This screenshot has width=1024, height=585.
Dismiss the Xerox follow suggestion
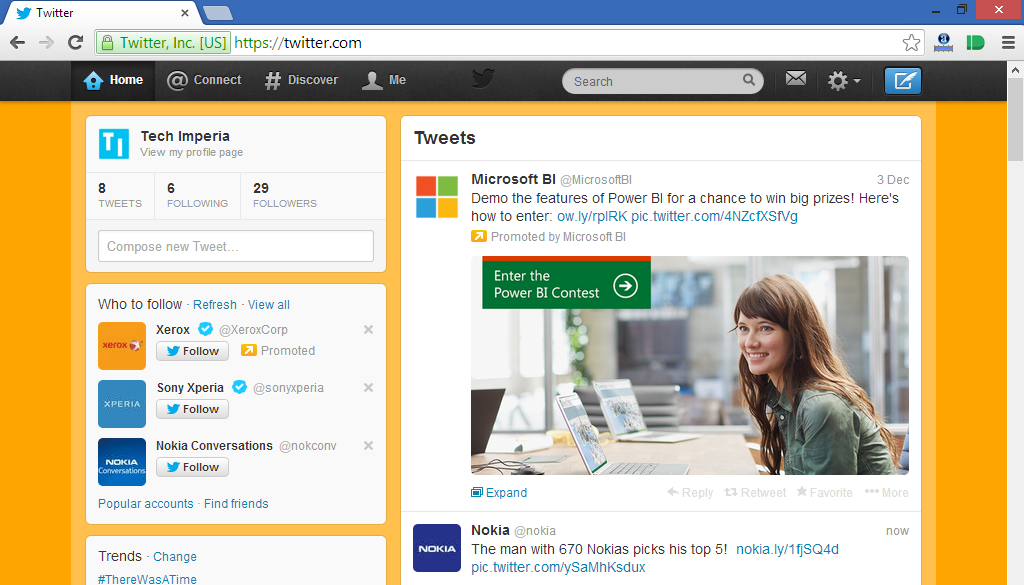[x=368, y=330]
